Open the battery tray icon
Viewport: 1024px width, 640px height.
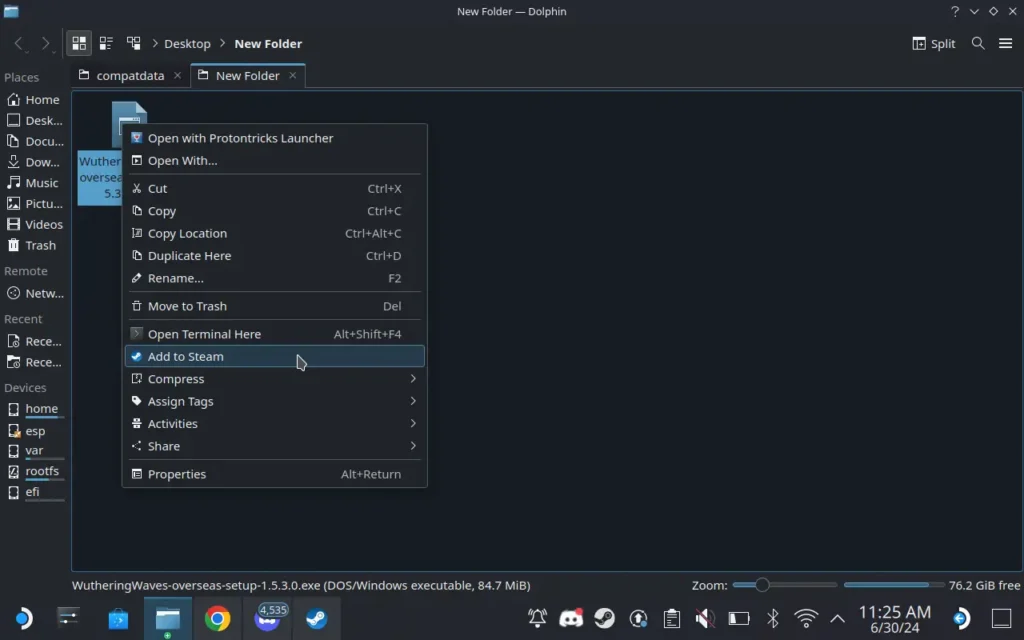[739, 618]
